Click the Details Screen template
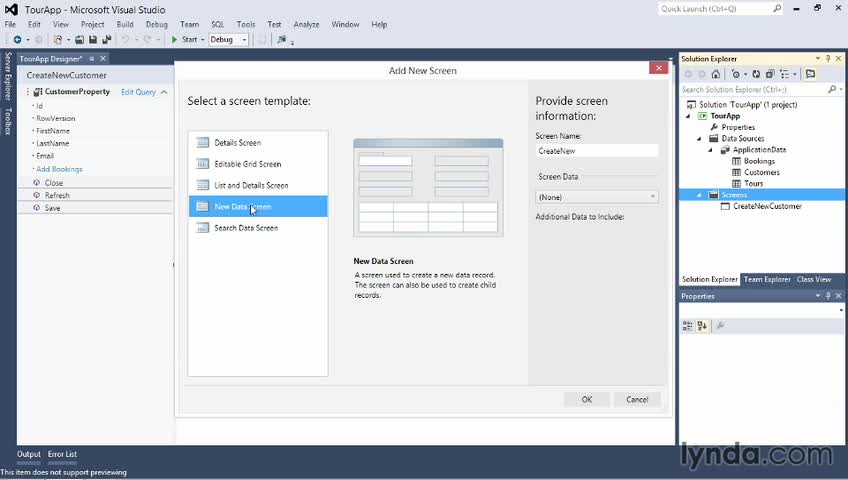Image resolution: width=848 pixels, height=480 pixels. click(258, 143)
